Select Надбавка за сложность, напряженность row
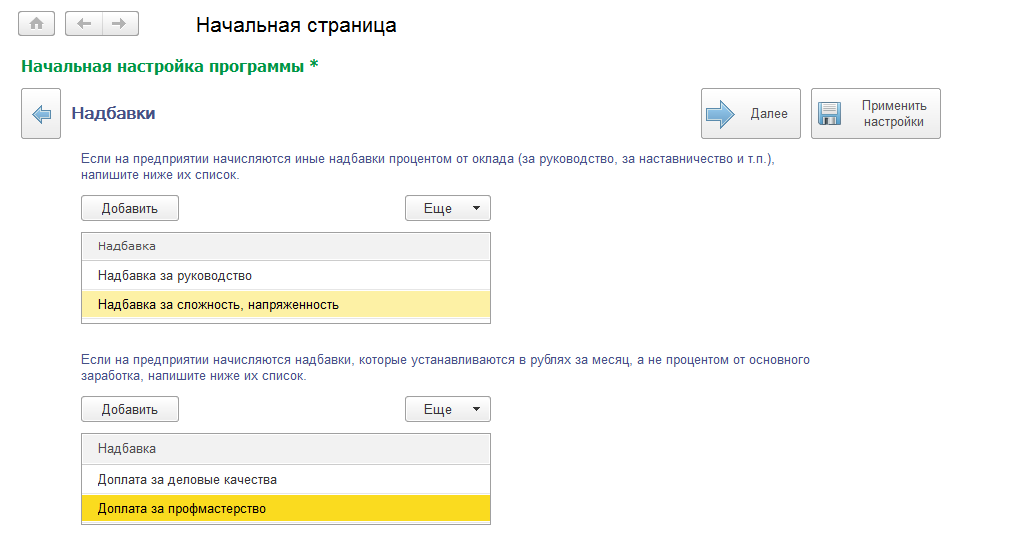The image size is (1020, 541). pos(285,304)
